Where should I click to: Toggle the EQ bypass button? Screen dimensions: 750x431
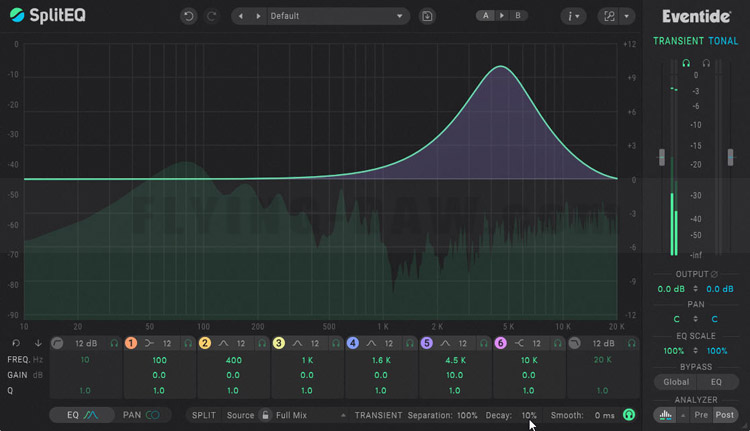[x=717, y=382]
